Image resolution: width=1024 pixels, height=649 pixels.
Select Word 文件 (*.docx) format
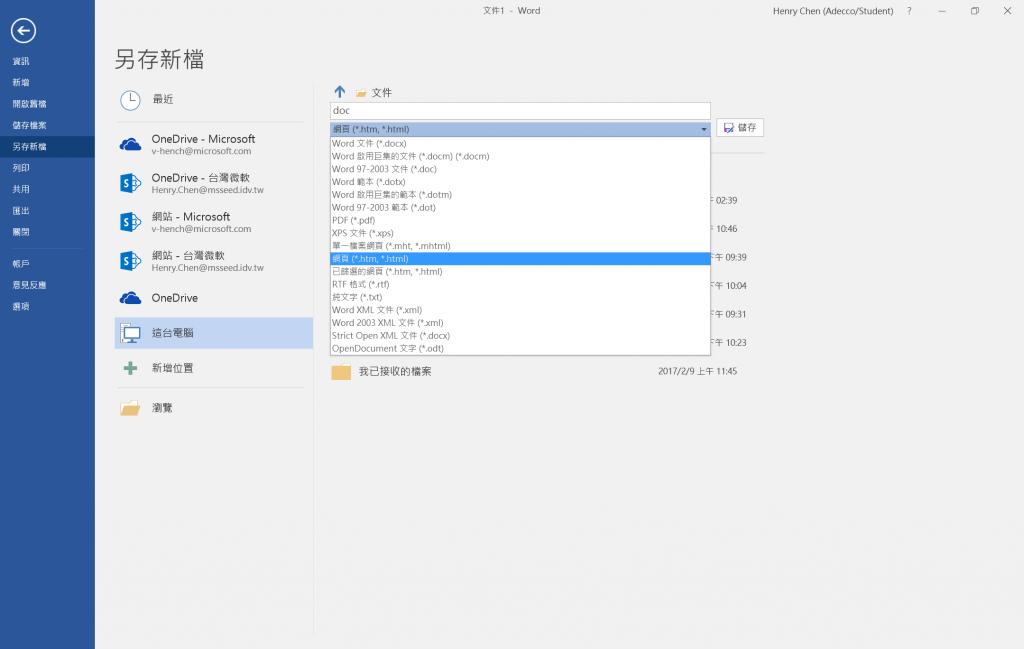(520, 144)
